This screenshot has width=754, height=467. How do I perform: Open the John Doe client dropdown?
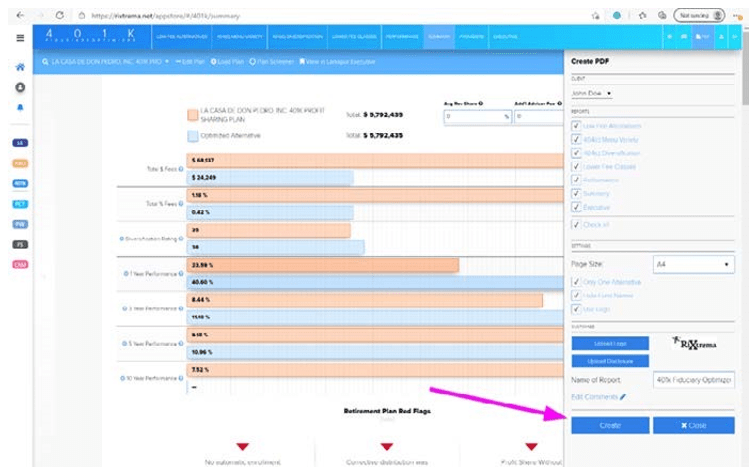[592, 93]
